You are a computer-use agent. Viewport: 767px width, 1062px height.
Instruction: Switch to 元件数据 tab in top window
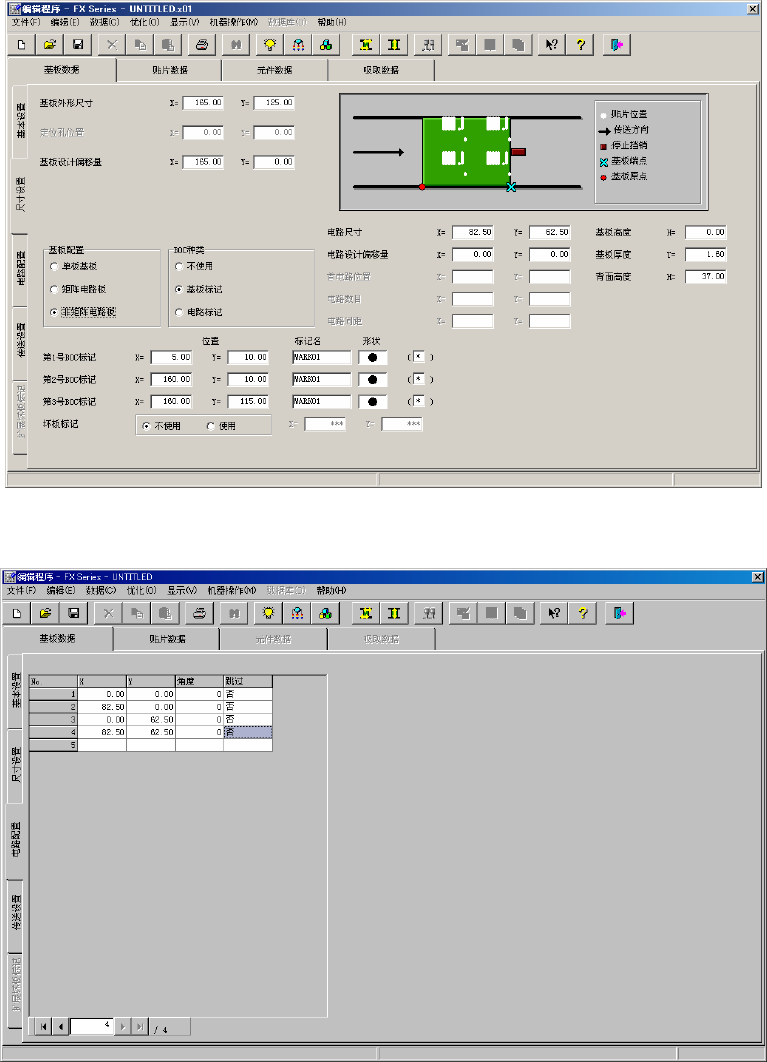pos(274,70)
